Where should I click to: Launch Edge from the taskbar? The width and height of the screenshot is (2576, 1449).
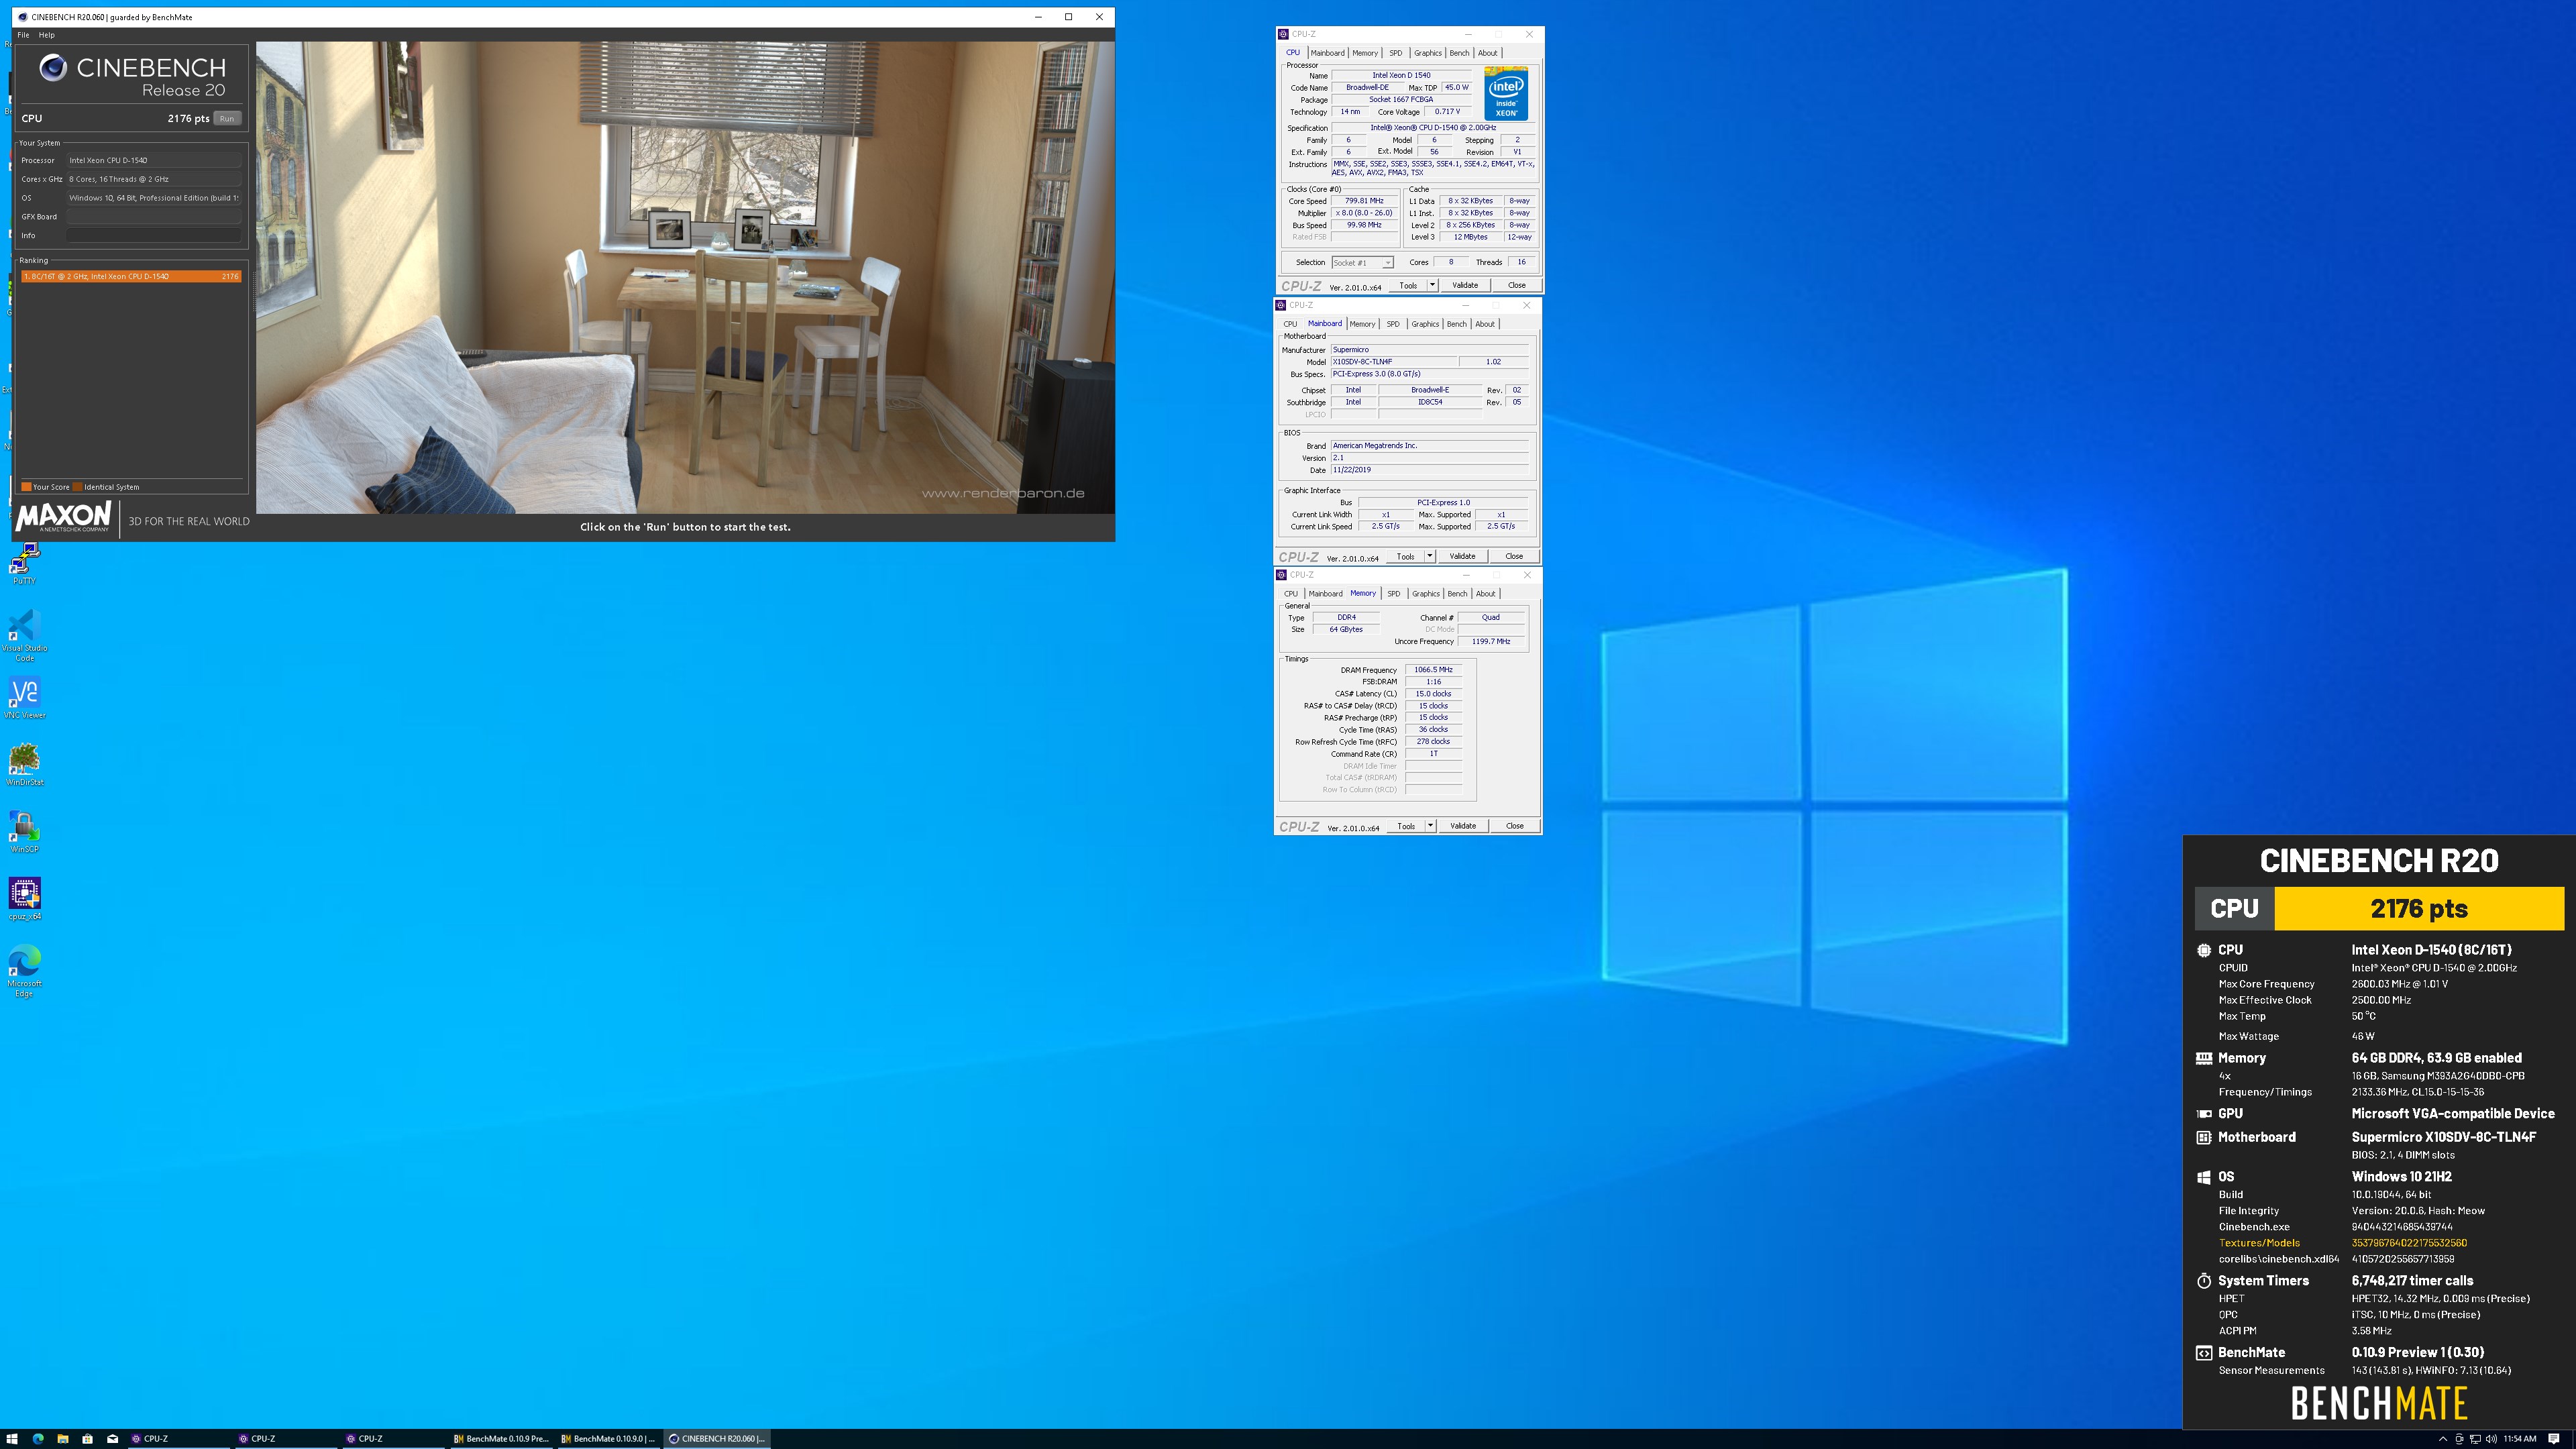coord(38,1439)
